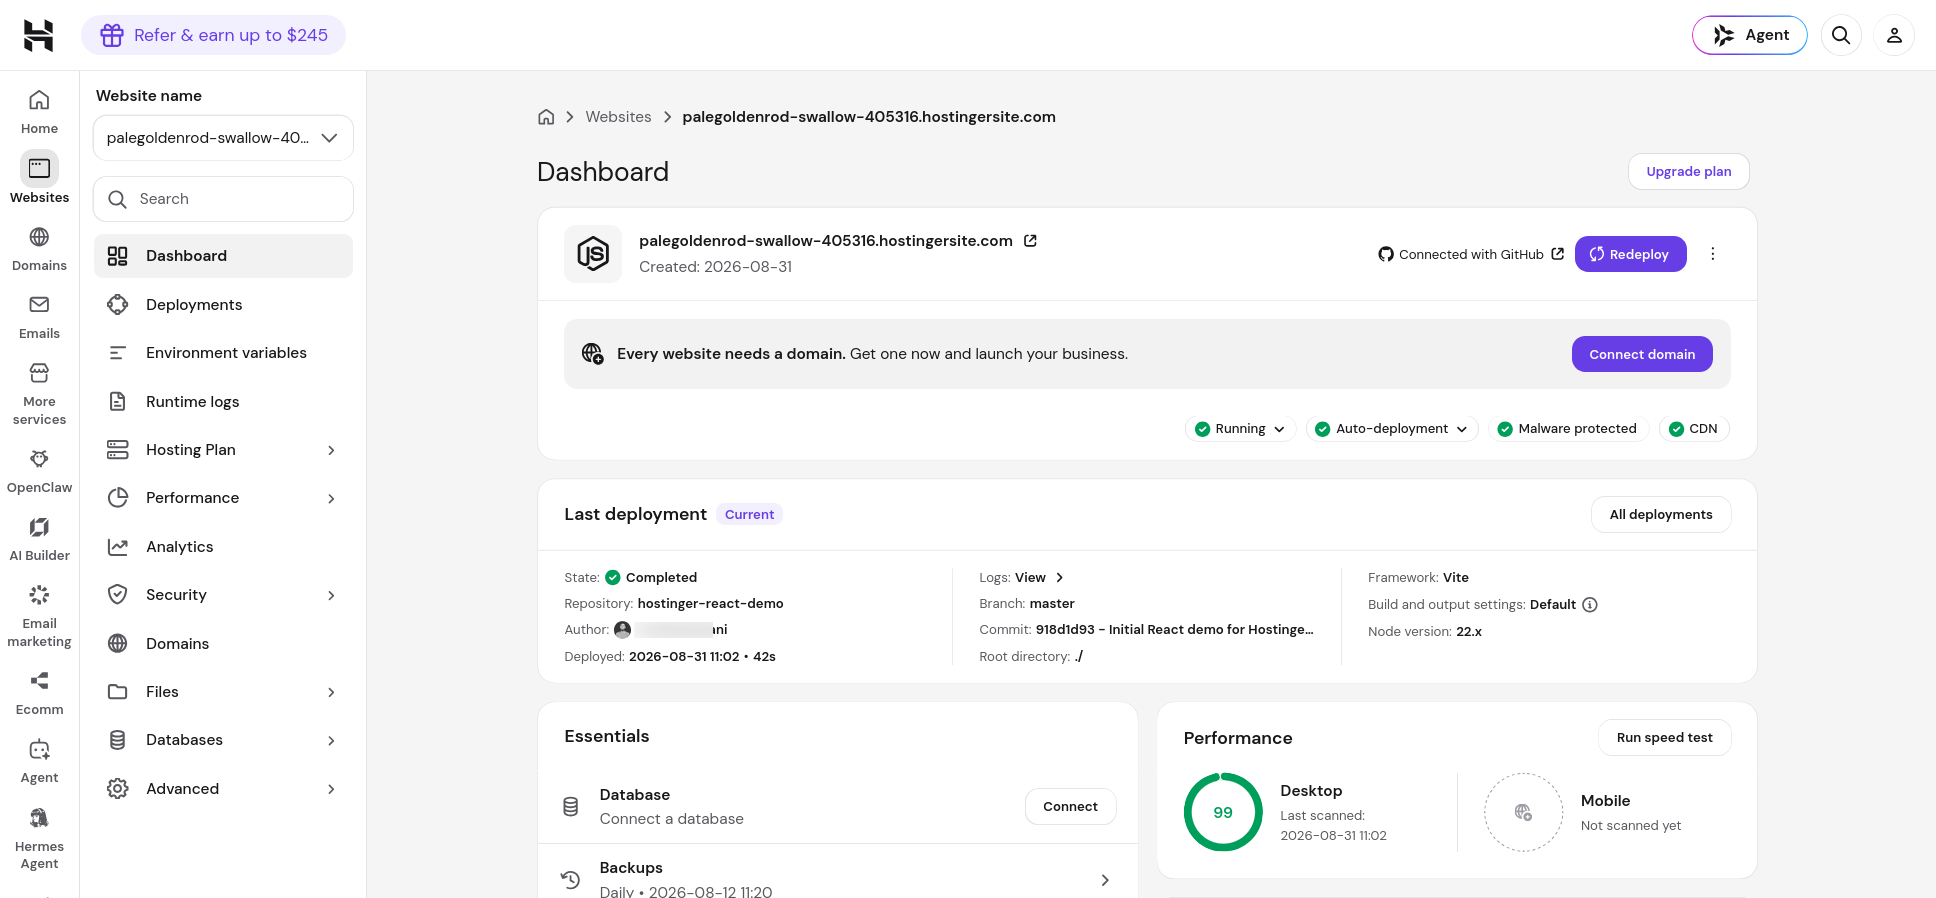
Task: View the deployment logs link
Action: (1039, 578)
